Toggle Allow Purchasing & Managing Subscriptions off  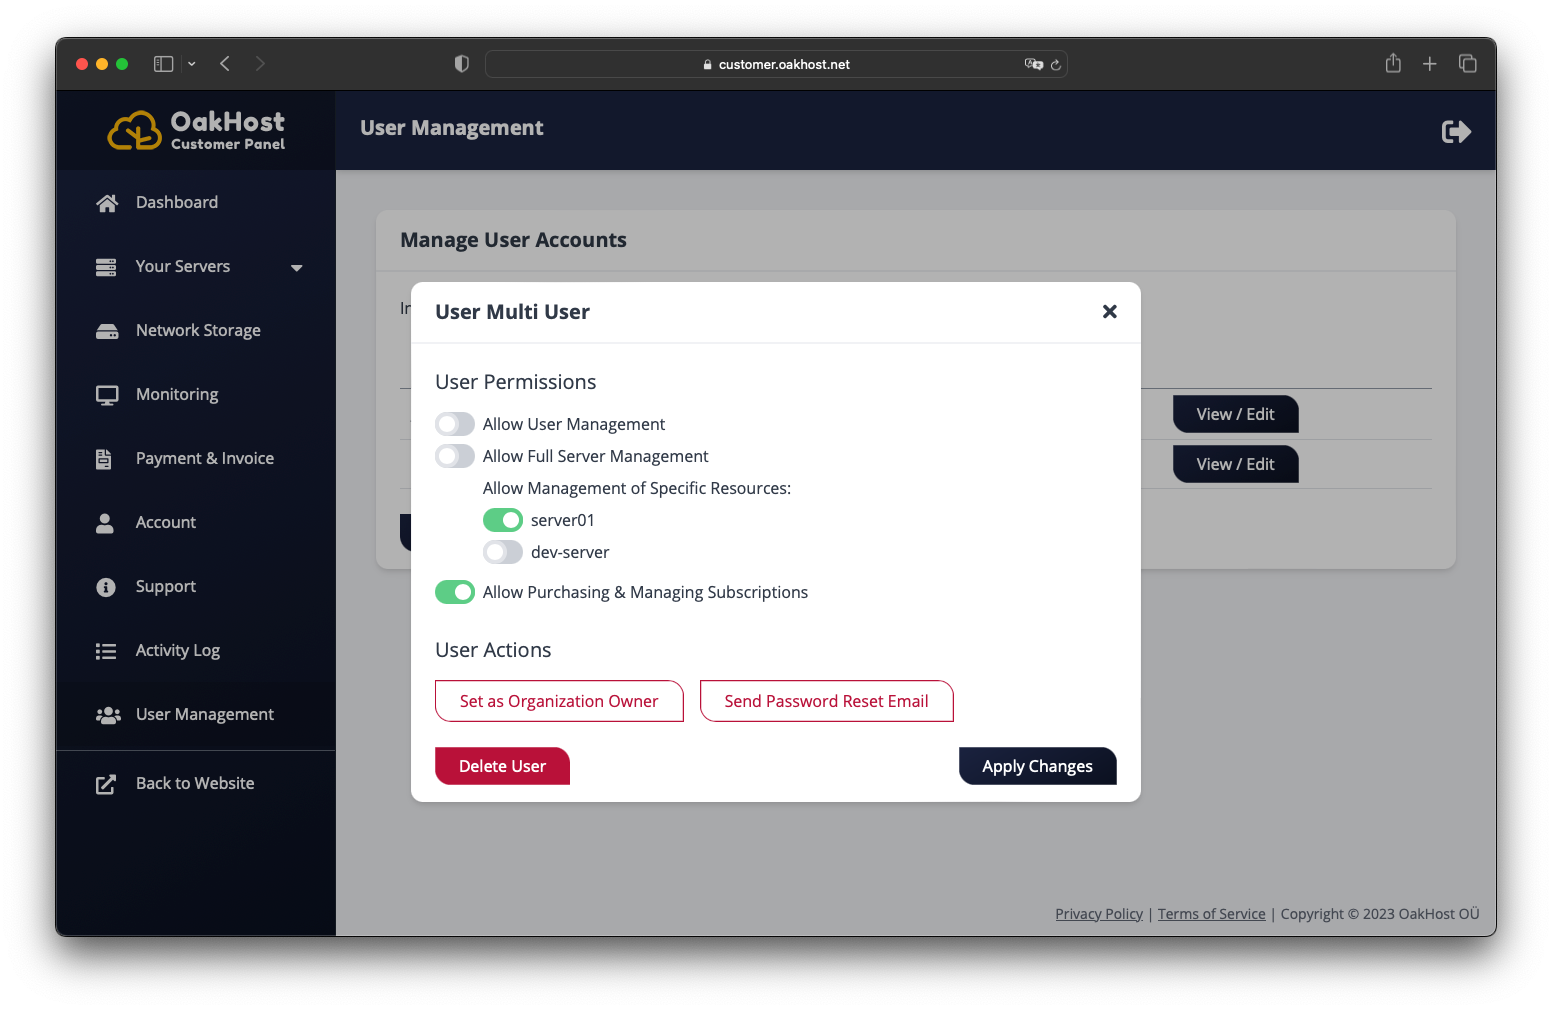[455, 592]
